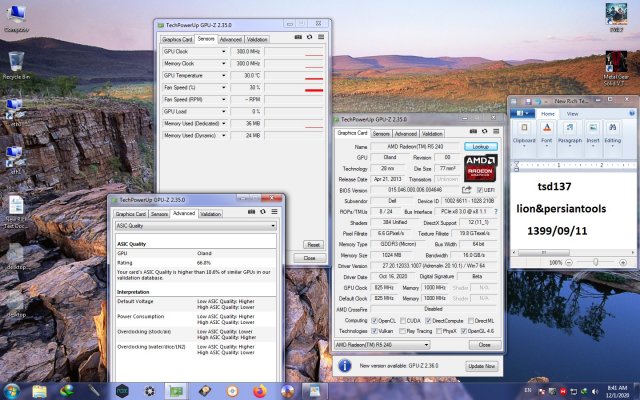
Task: Click the Lookup button
Action: click(x=481, y=147)
